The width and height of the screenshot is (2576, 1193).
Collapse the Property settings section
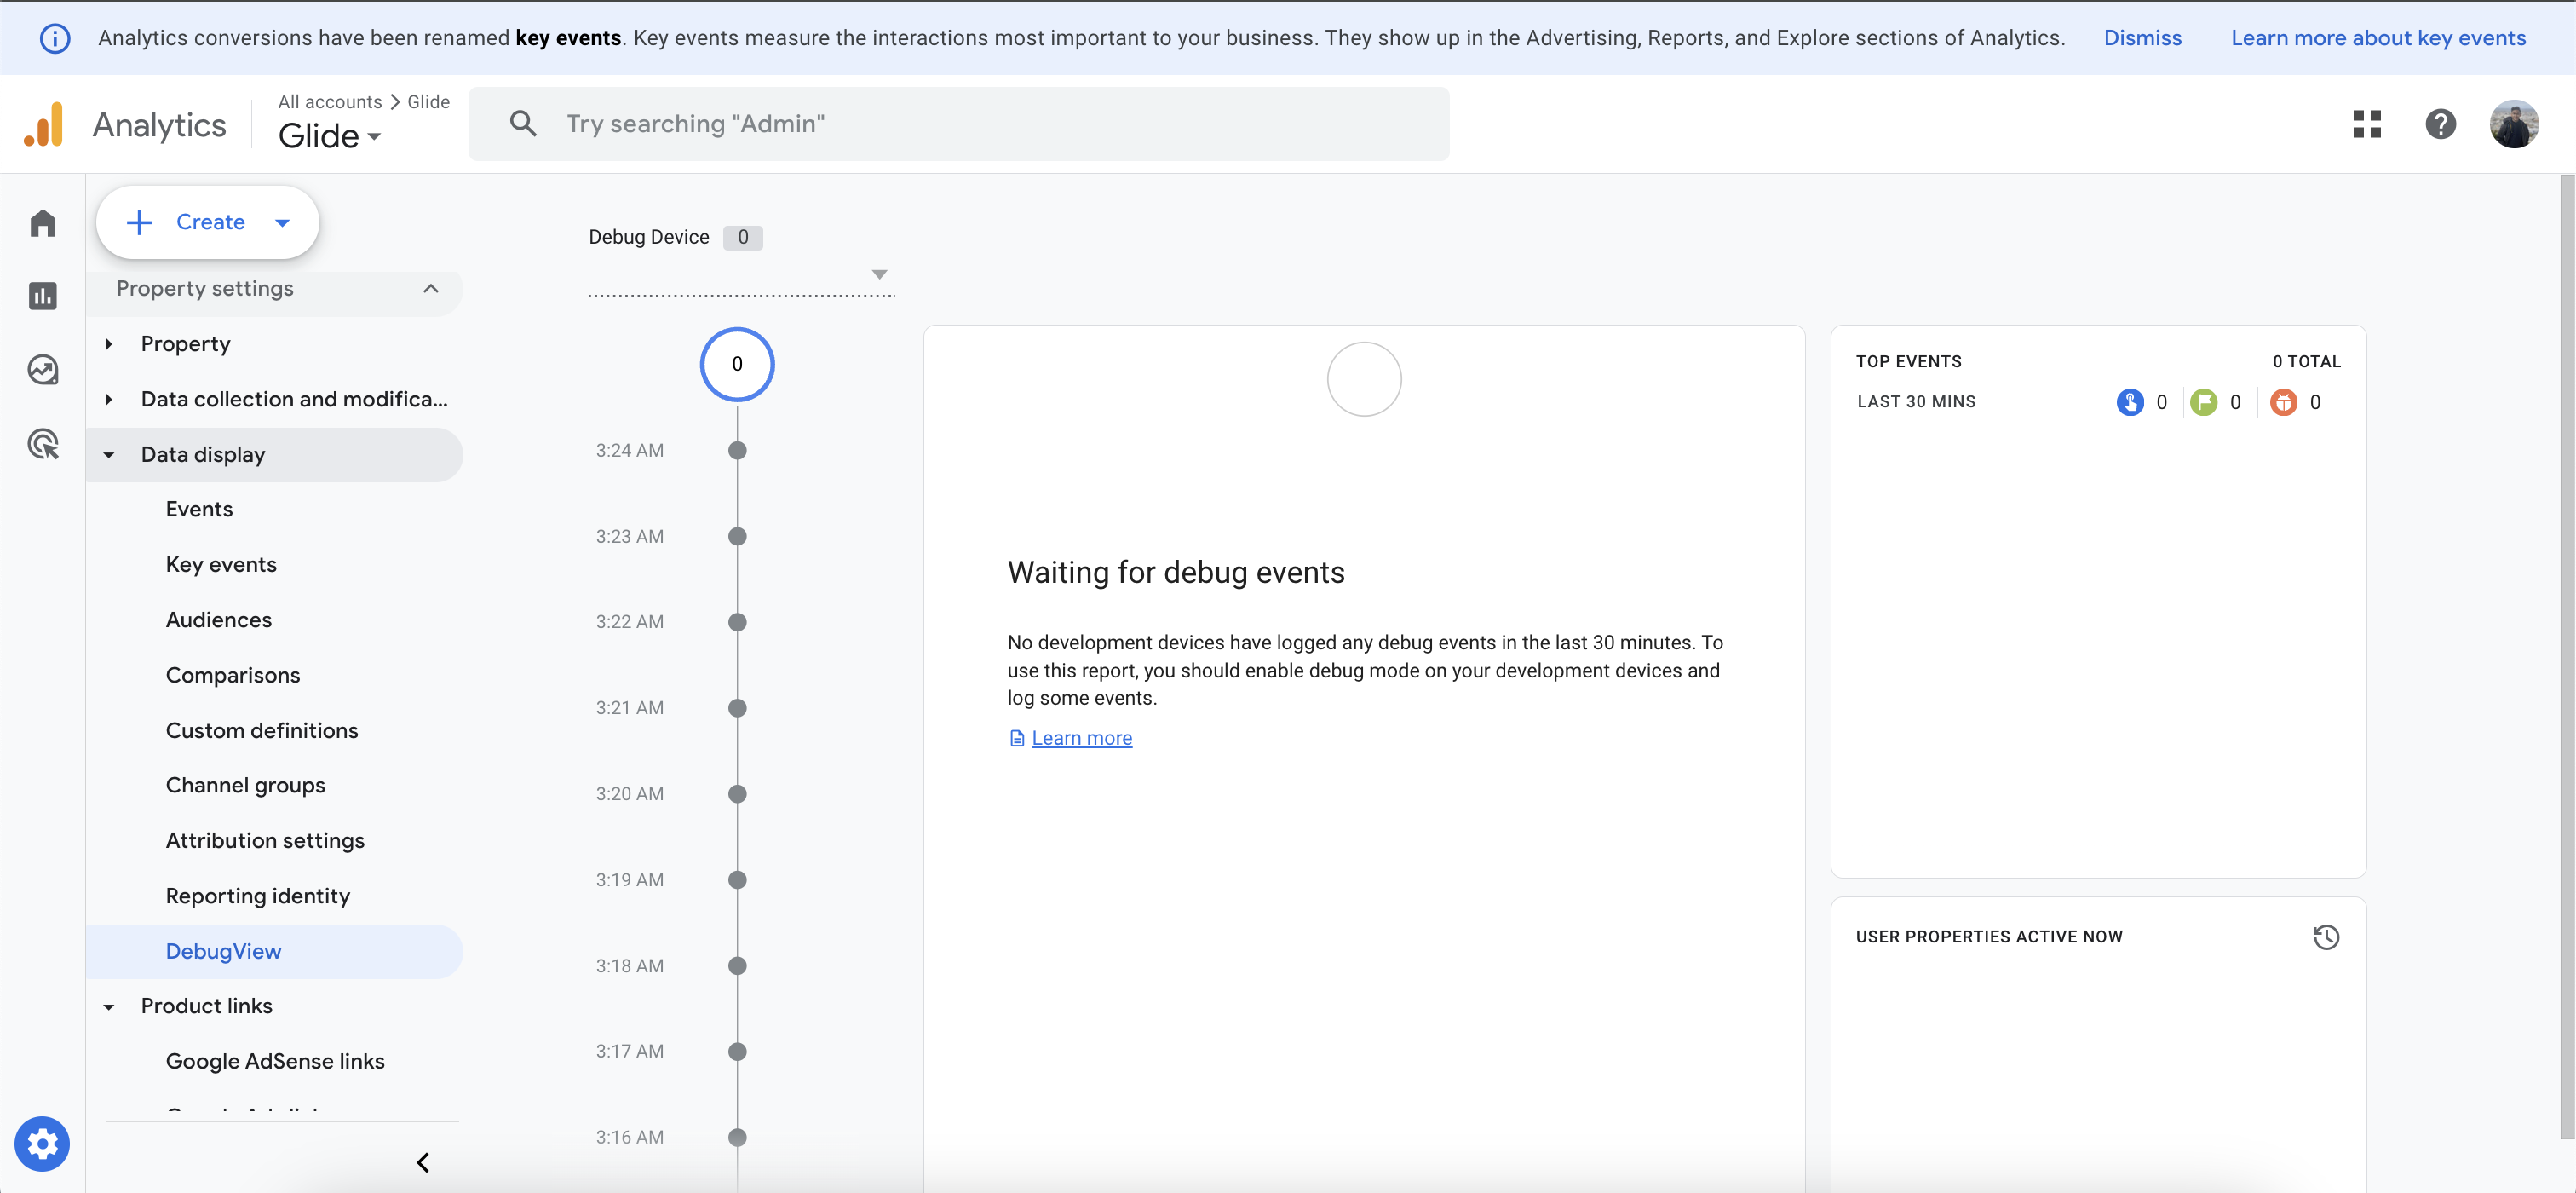(x=430, y=289)
